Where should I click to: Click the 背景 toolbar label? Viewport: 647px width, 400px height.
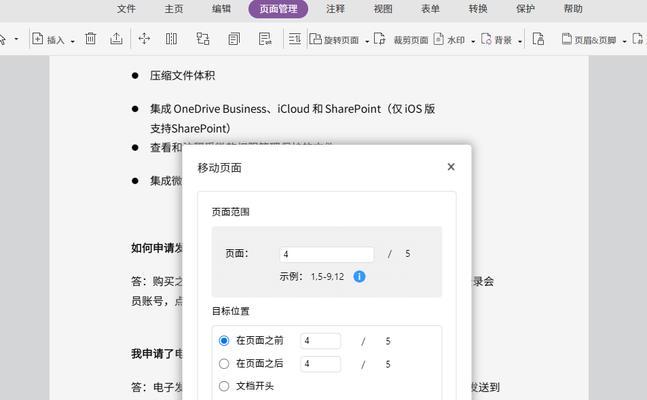pos(503,40)
